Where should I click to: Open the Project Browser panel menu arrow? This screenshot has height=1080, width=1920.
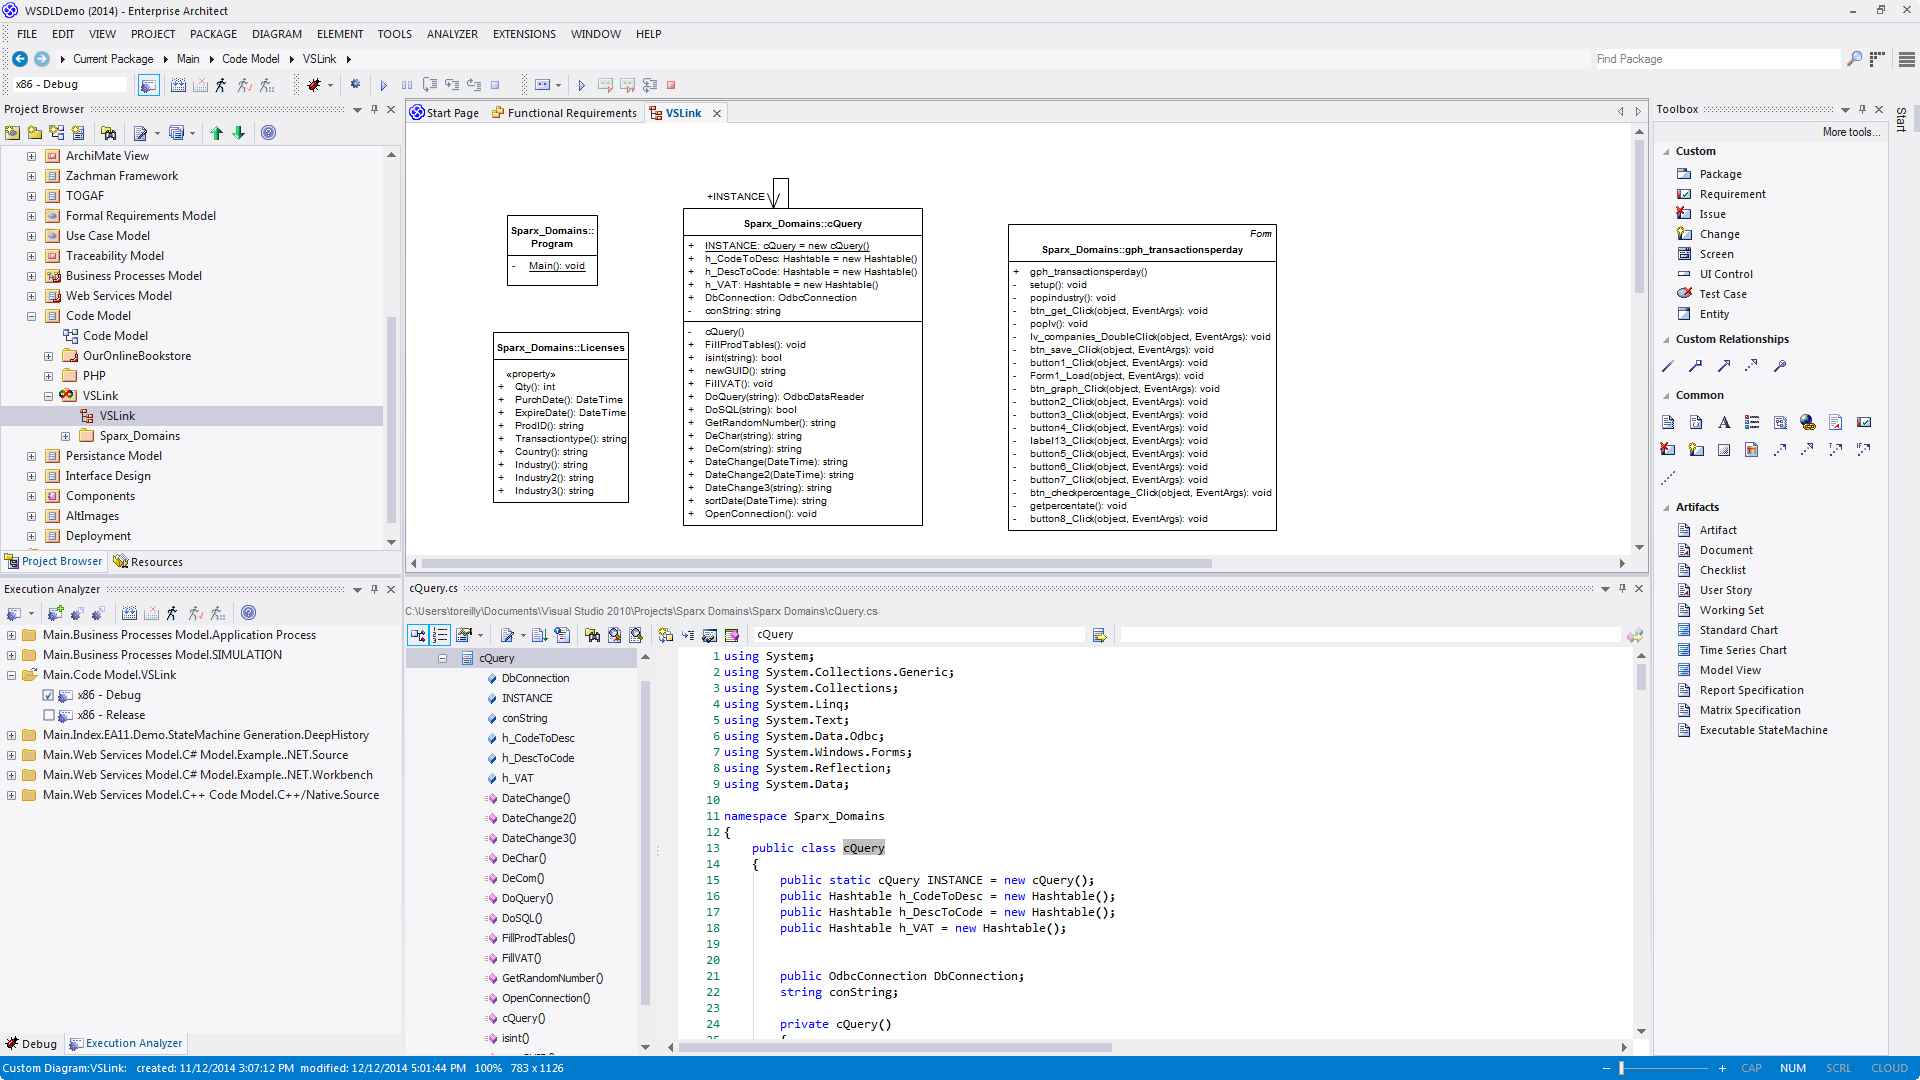(x=357, y=110)
